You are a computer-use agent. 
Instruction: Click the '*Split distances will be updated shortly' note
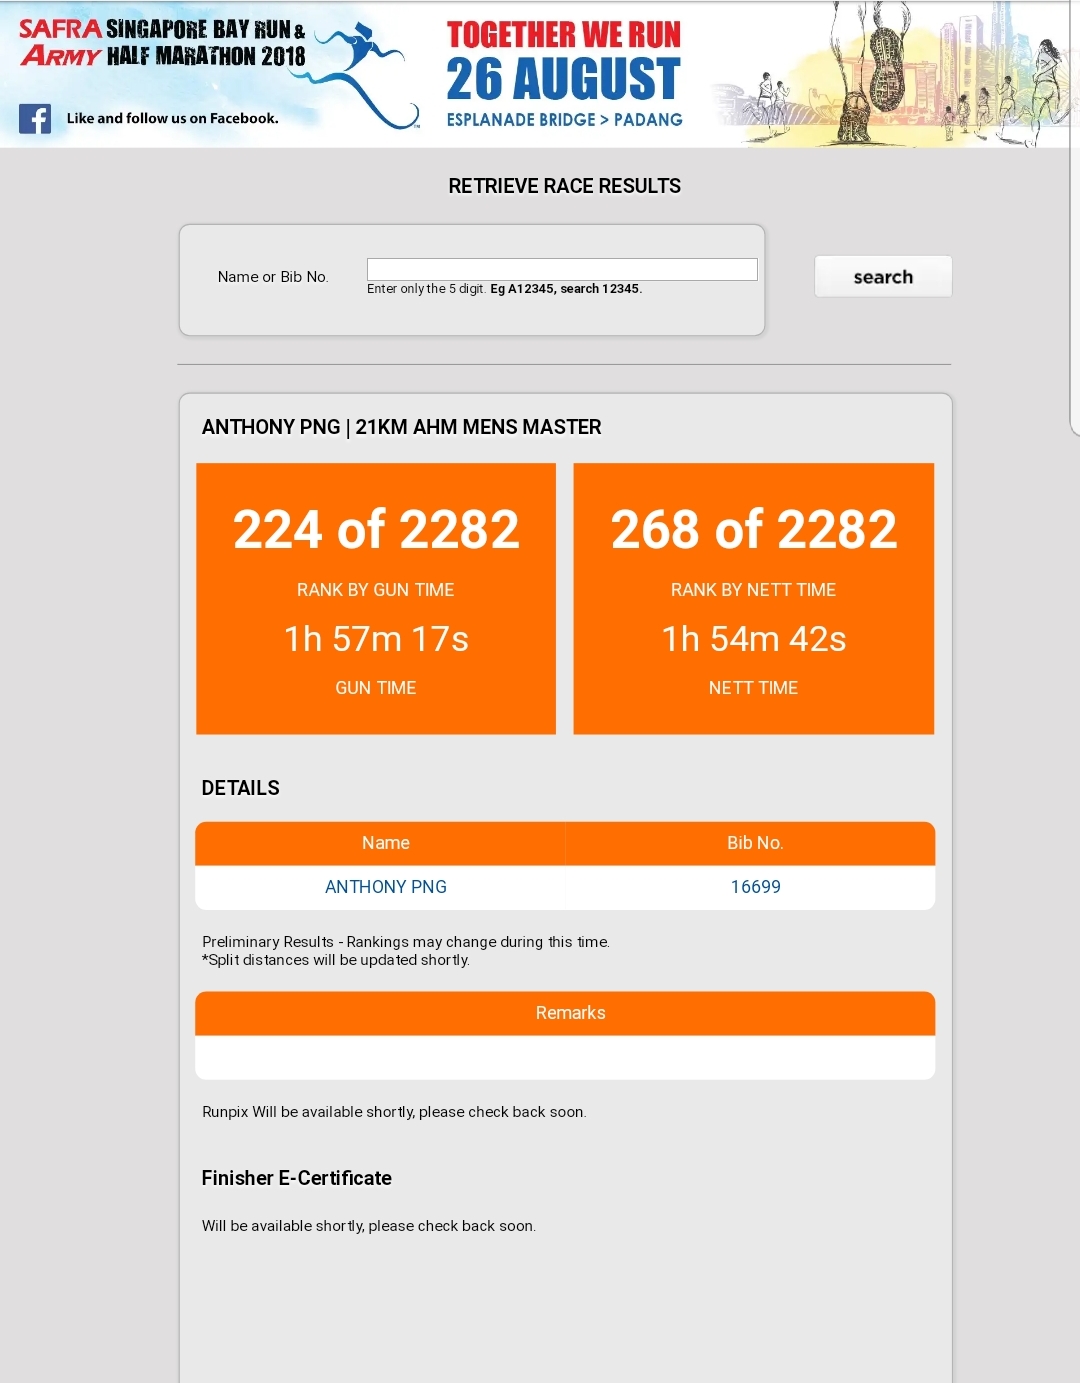(x=336, y=960)
